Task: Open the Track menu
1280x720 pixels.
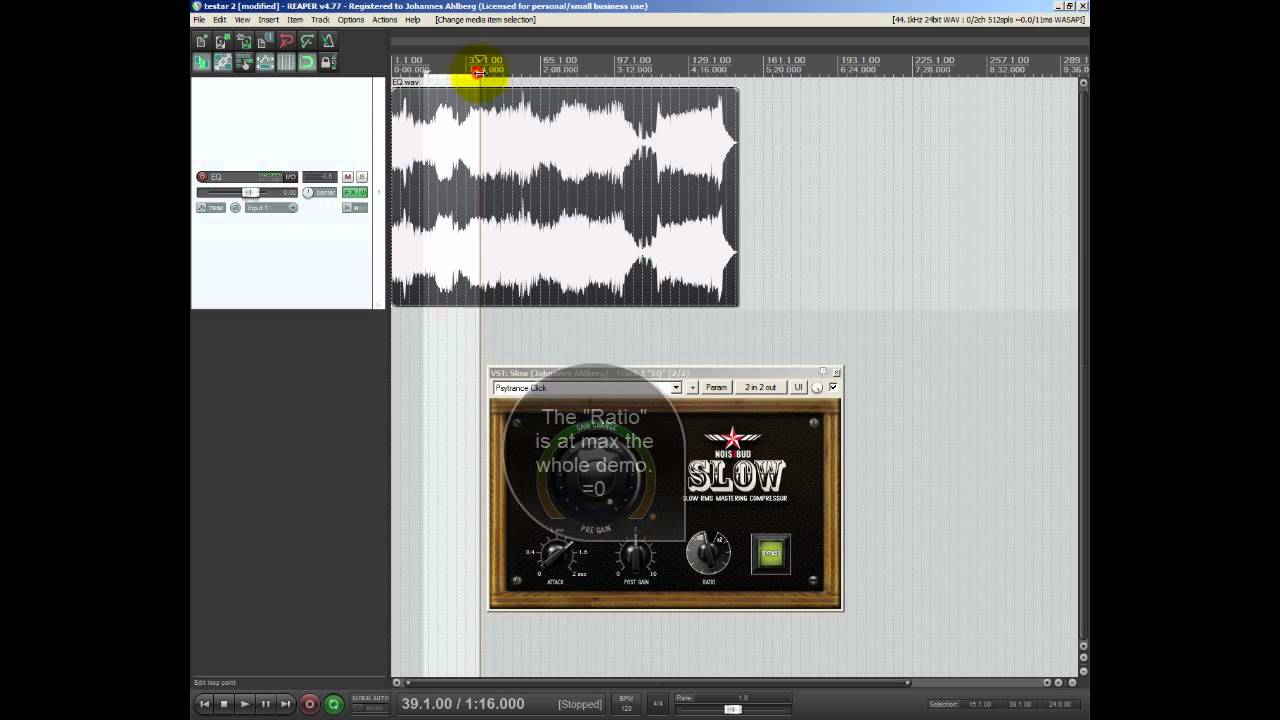Action: click(x=320, y=20)
